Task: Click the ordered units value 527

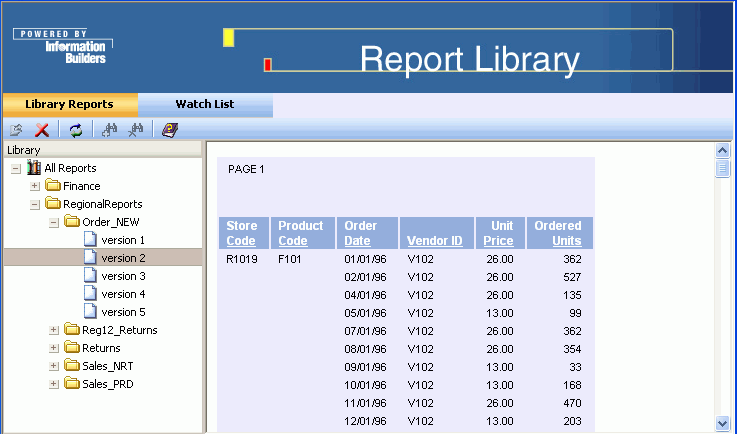Action: click(572, 277)
